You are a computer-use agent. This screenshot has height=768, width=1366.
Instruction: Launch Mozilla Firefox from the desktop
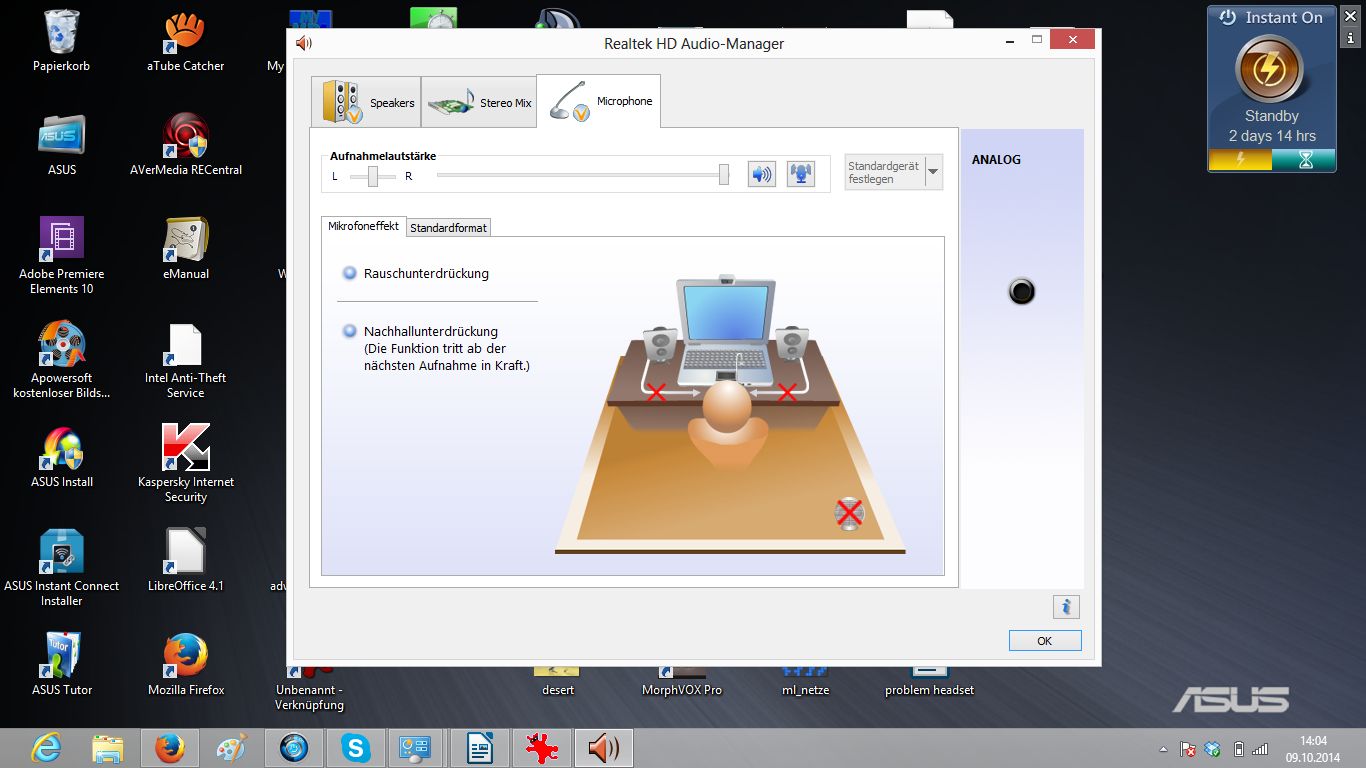pos(186,666)
